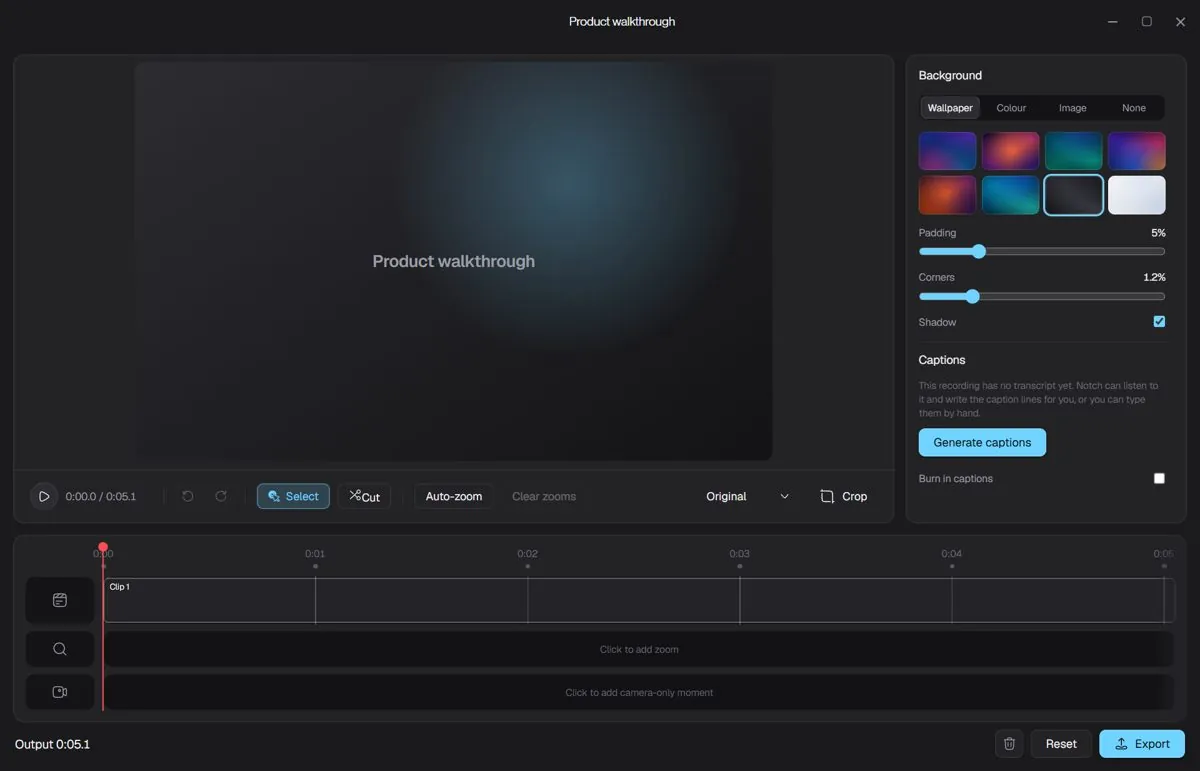
Task: Enable Burn in captions checkbox
Action: pyautogui.click(x=1159, y=478)
